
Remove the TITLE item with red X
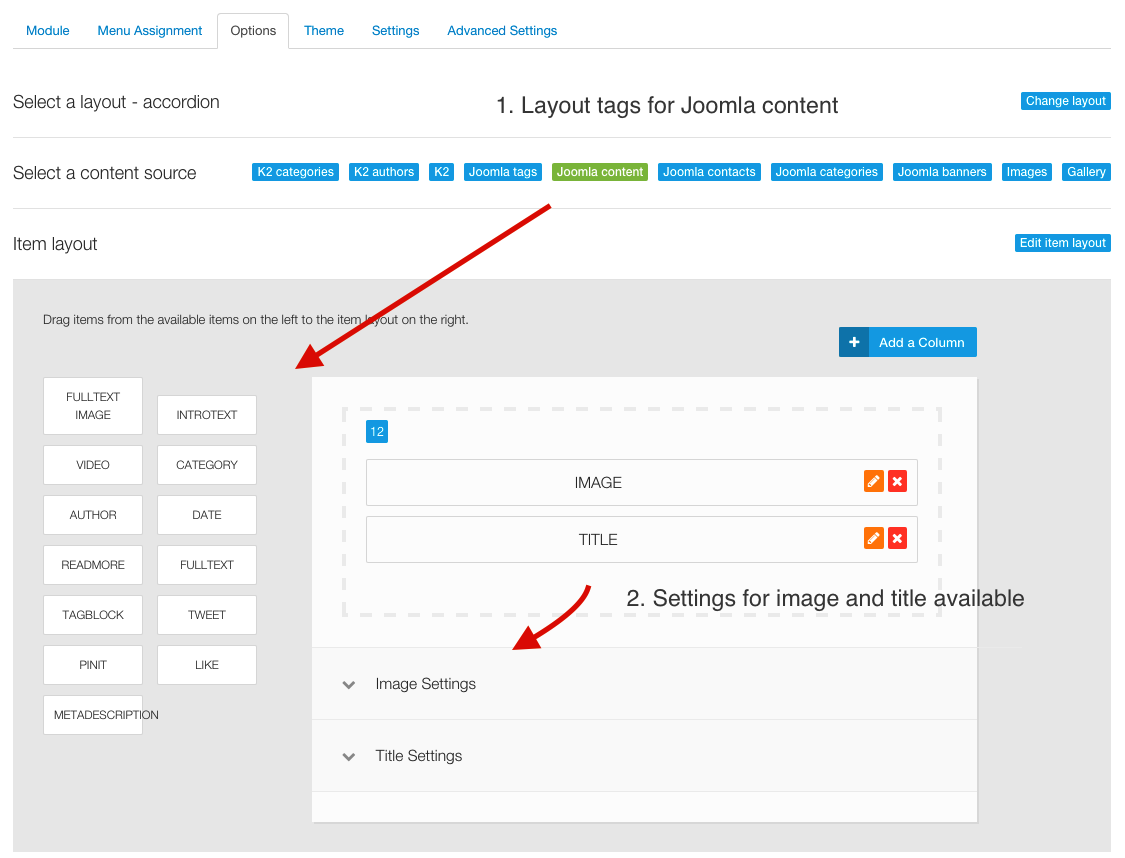[897, 538]
